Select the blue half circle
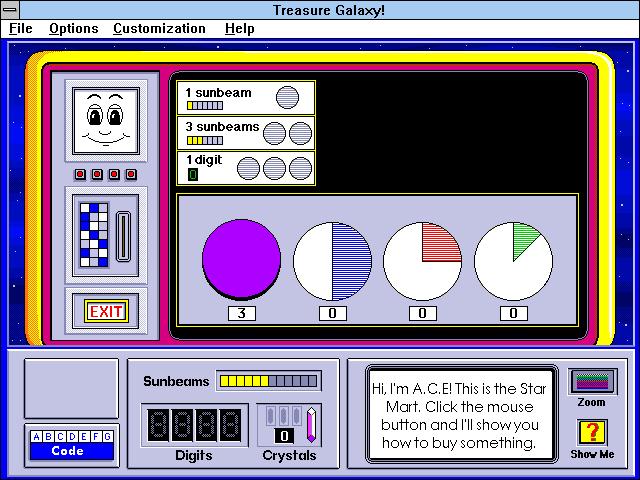This screenshot has height=480, width=640. (x=332, y=261)
